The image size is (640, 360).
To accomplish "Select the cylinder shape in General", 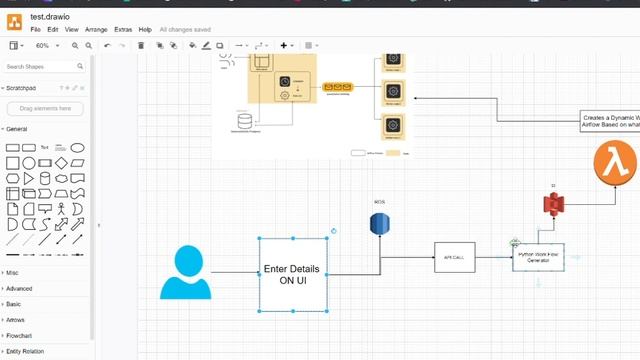I will pyautogui.click(x=45, y=178).
